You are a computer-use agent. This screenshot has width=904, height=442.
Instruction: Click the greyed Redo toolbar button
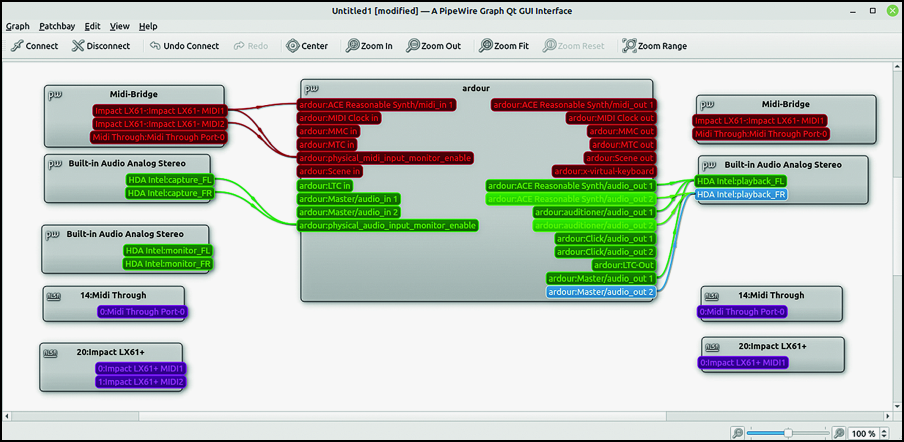coord(251,46)
